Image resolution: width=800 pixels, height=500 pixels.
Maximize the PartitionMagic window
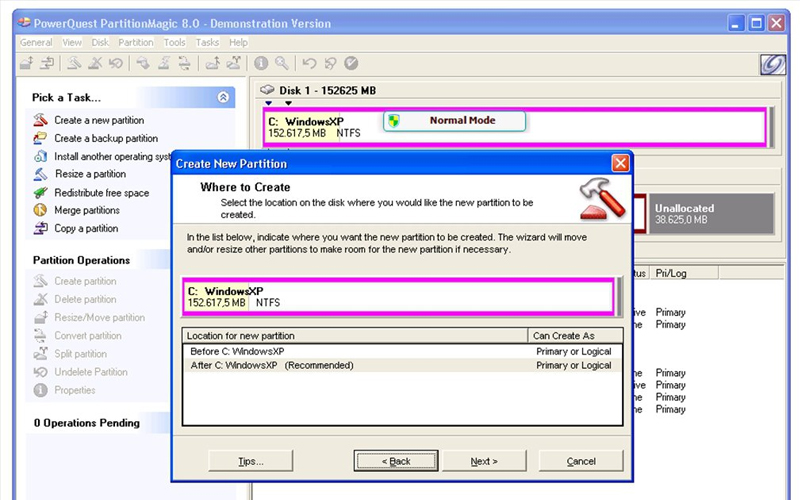(x=756, y=23)
